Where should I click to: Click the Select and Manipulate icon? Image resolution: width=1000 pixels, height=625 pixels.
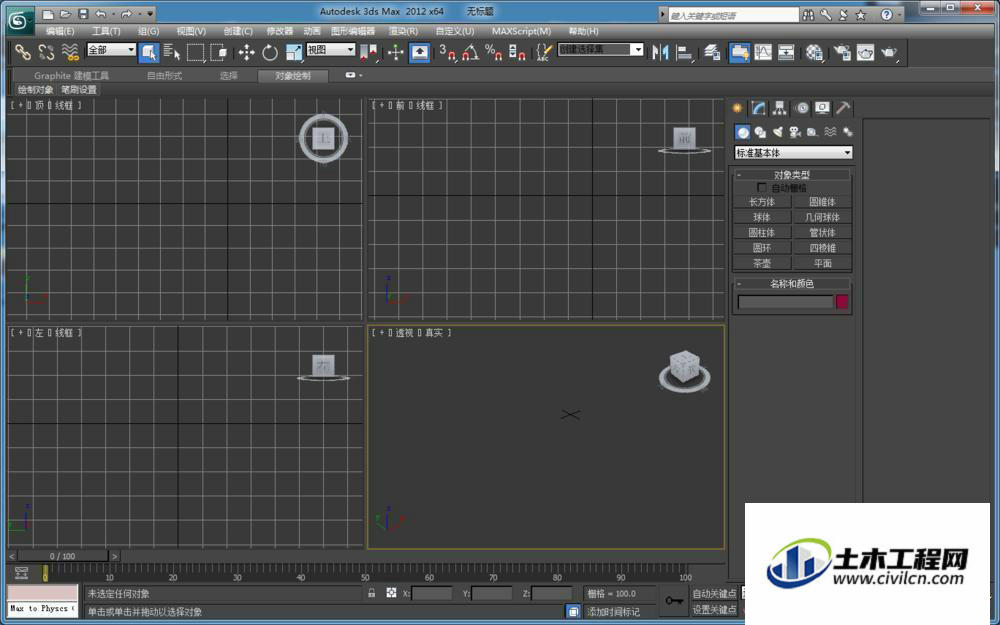tap(395, 52)
